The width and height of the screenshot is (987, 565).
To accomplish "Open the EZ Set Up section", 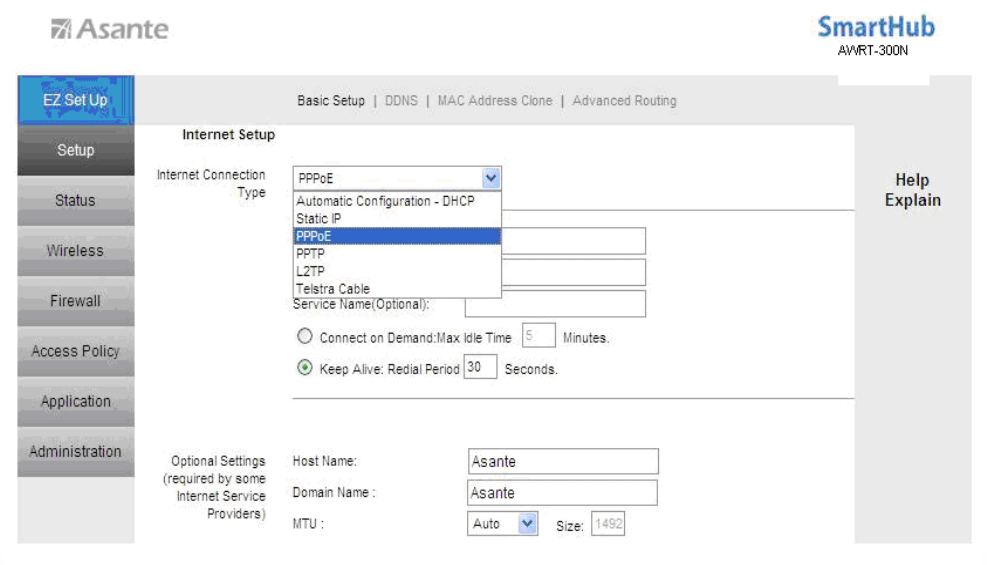I will click(76, 100).
